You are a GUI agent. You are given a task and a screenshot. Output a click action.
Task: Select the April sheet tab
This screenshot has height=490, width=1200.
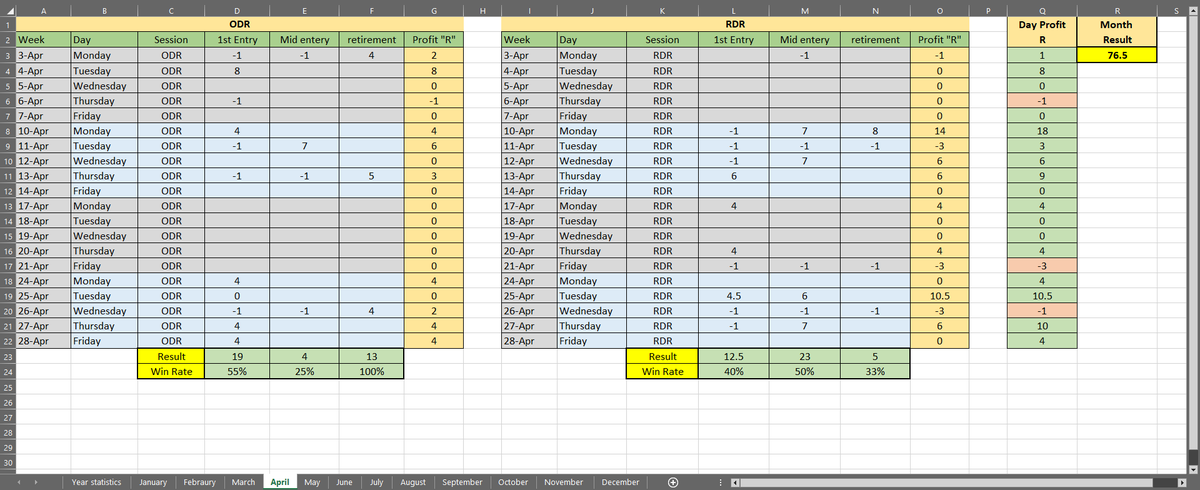[280, 482]
